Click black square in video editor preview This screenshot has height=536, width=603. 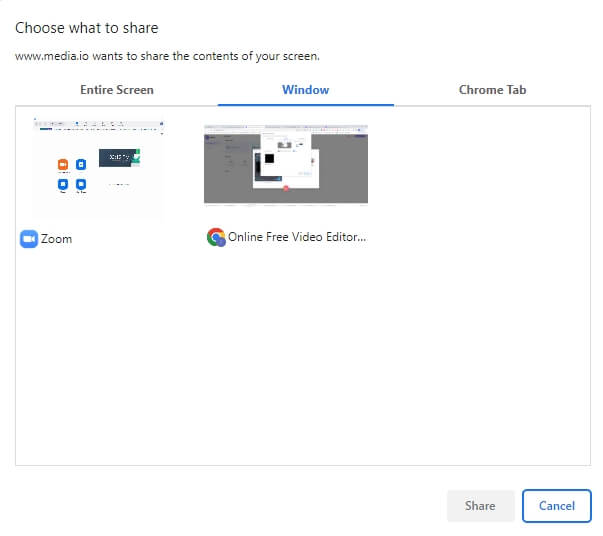click(267, 158)
